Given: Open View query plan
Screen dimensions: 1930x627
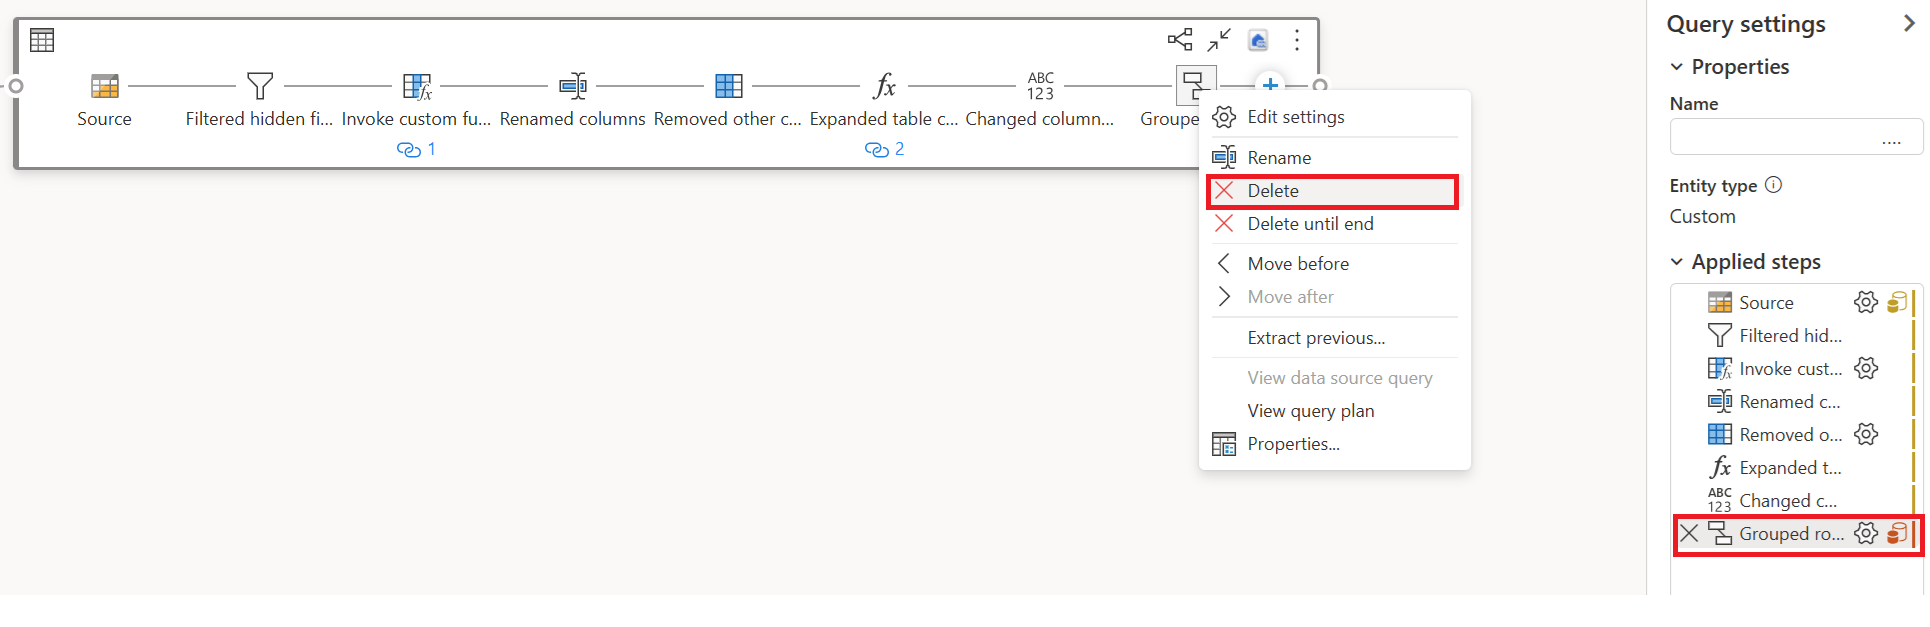Looking at the screenshot, I should [x=1335, y=411].
